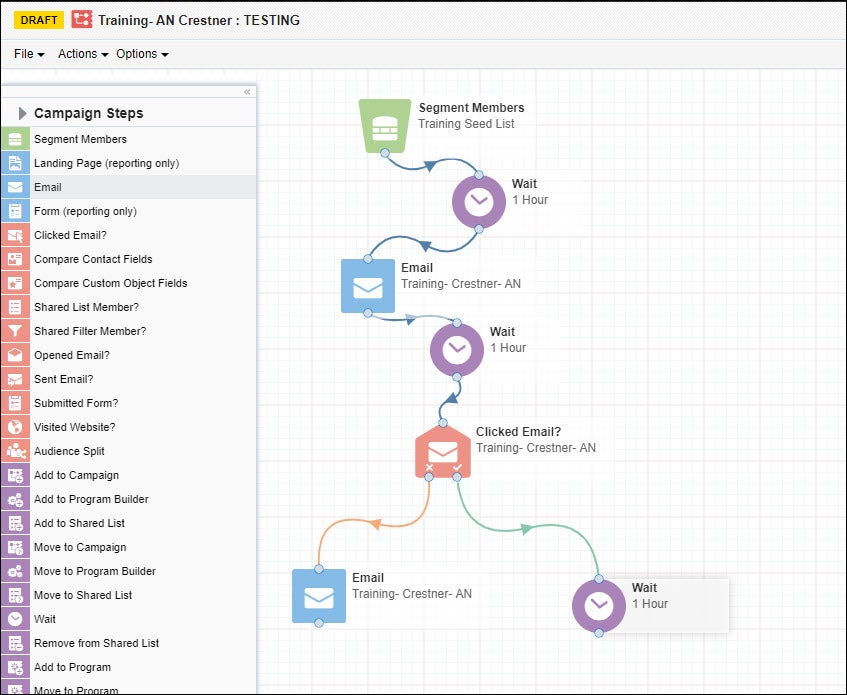The width and height of the screenshot is (847, 695).
Task: Open the File menu
Action: [29, 54]
